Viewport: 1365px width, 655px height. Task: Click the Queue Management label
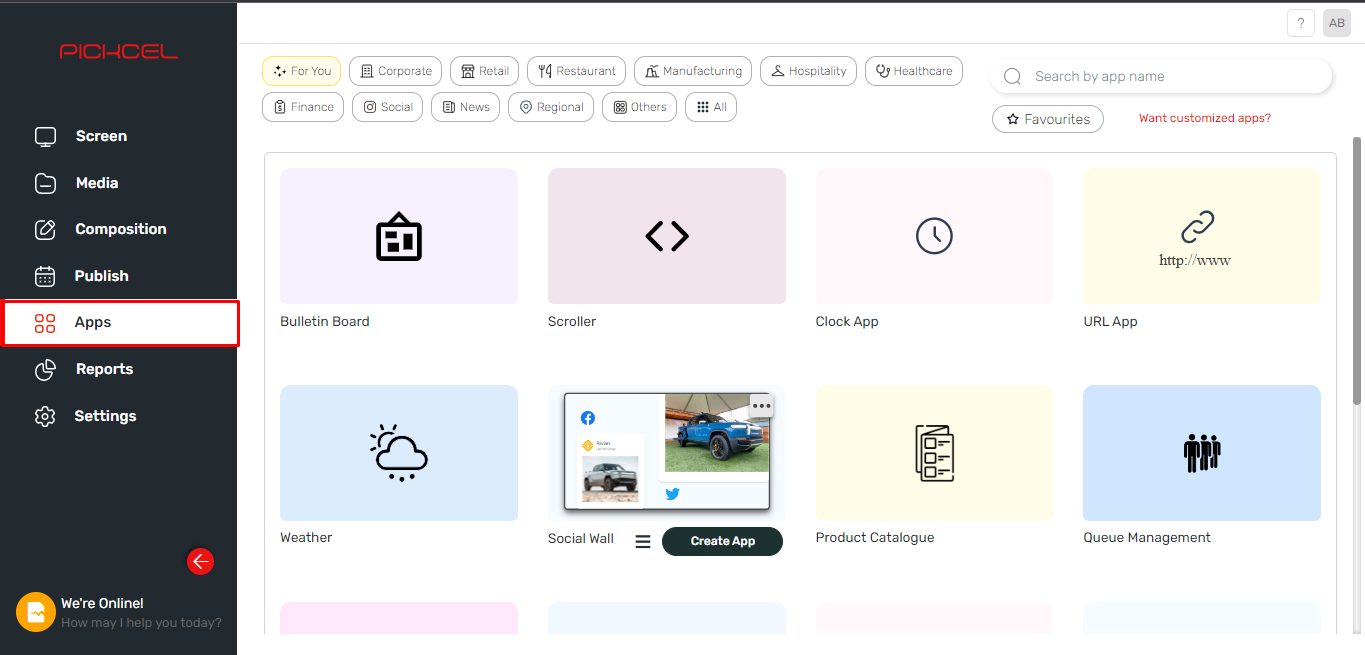1147,538
